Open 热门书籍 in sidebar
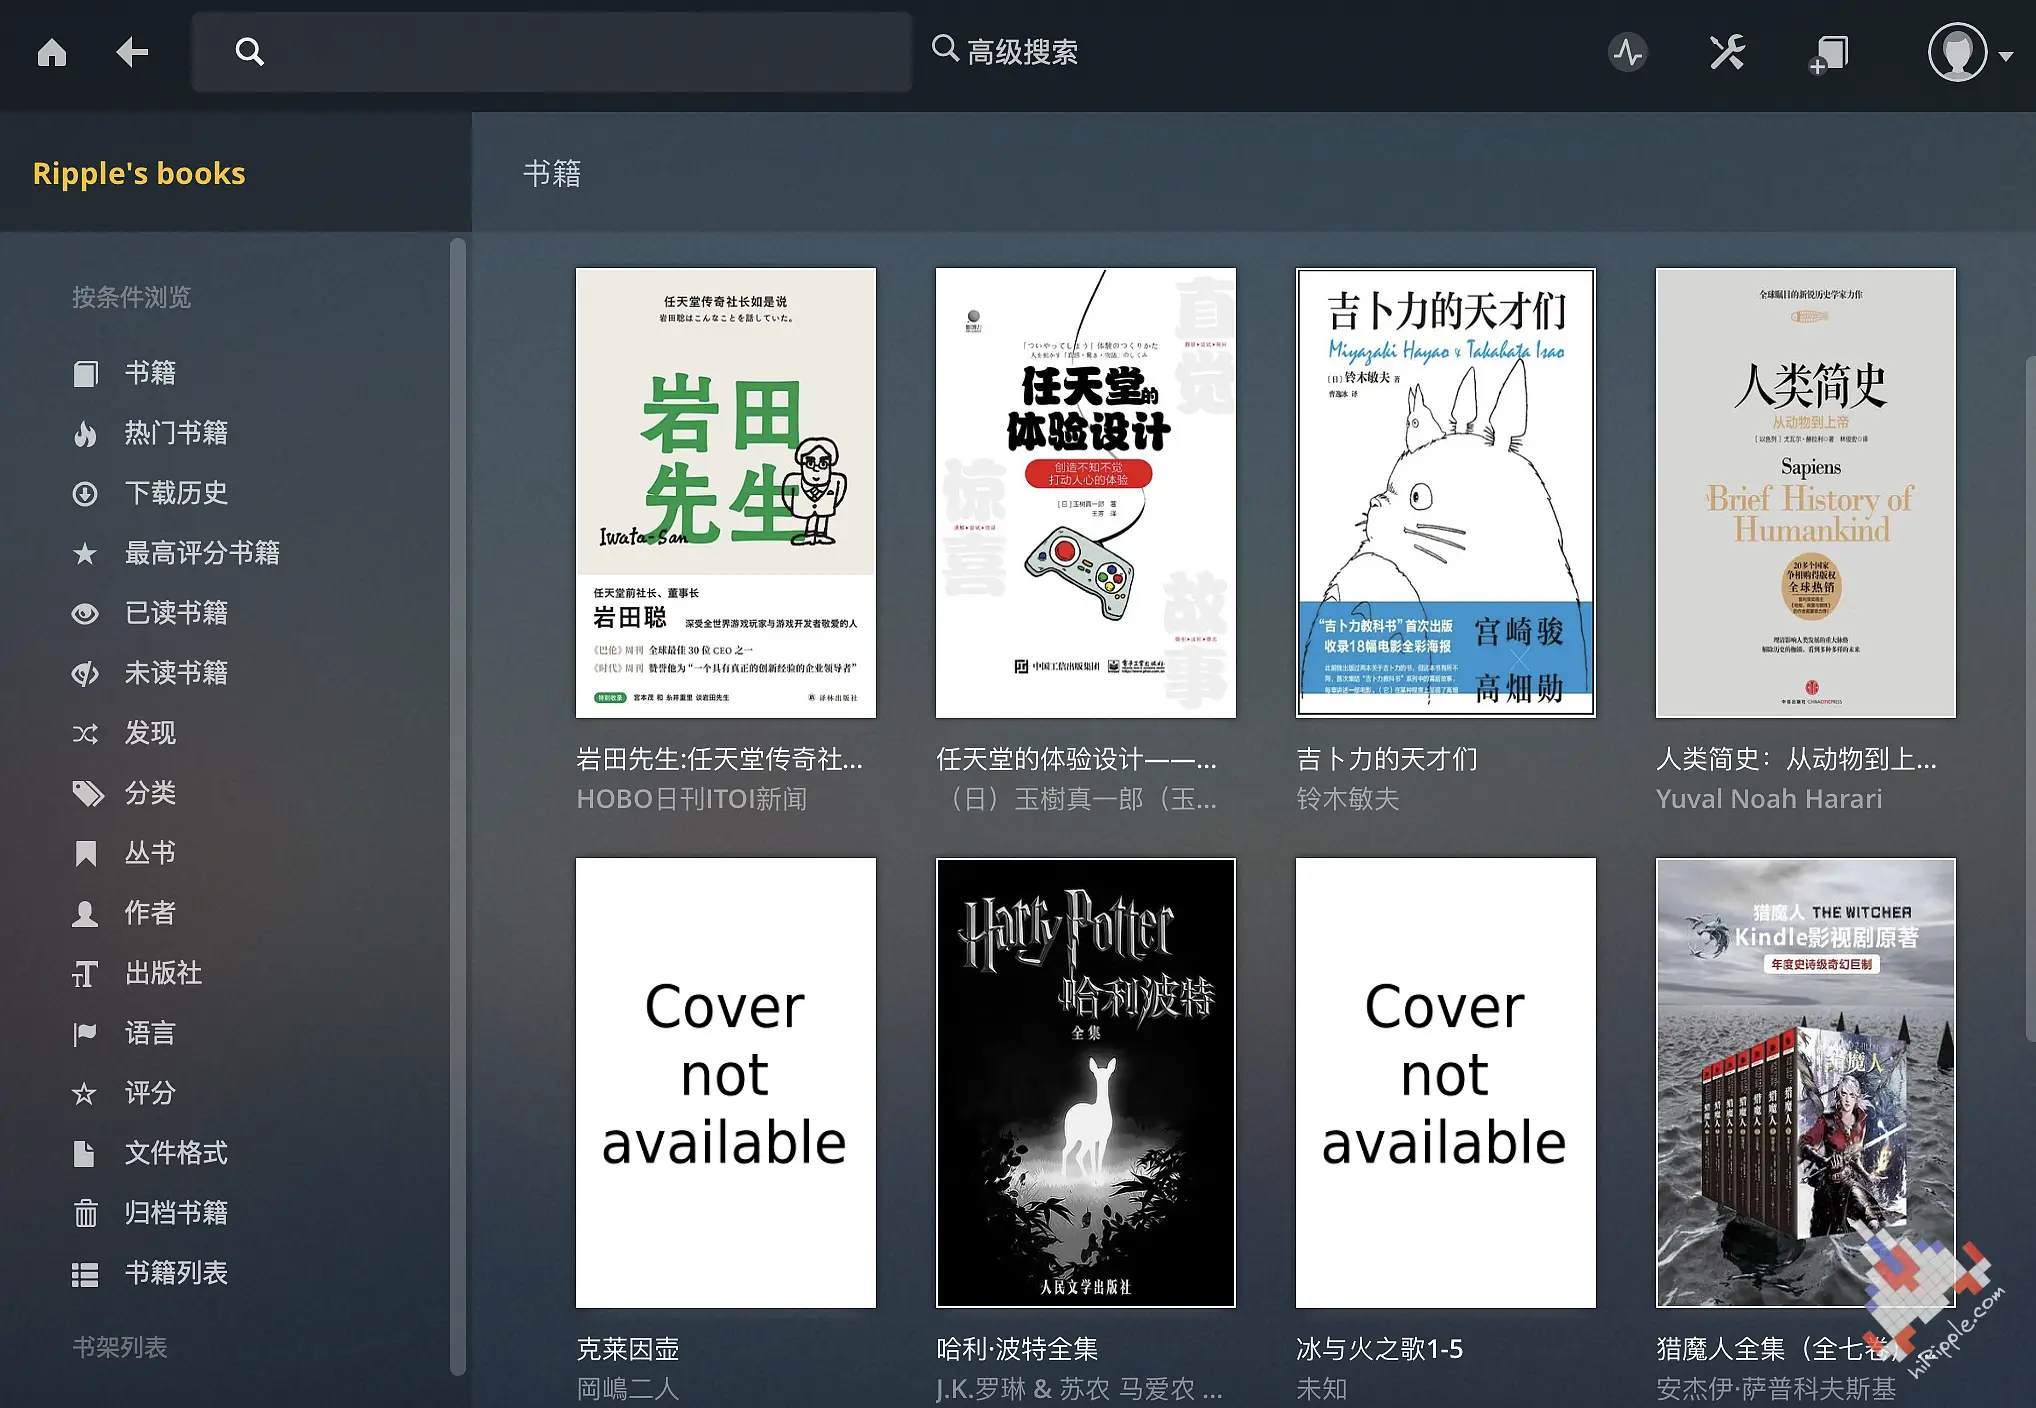The height and width of the screenshot is (1408, 2036). point(176,433)
